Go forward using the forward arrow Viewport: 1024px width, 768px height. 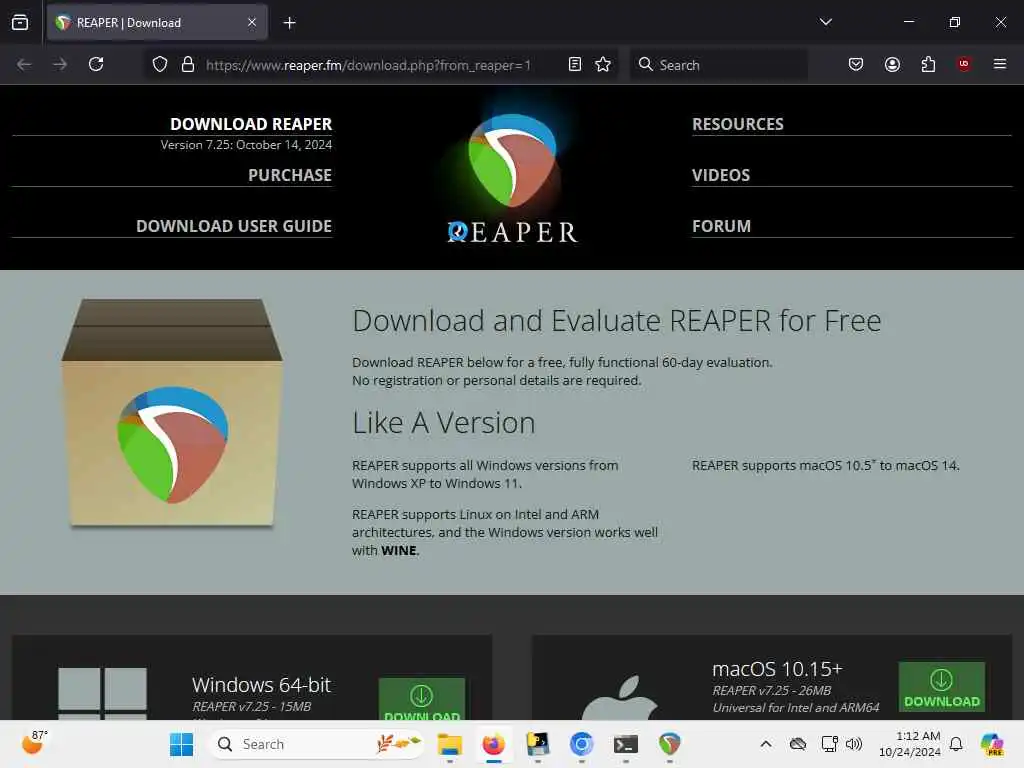pos(60,64)
